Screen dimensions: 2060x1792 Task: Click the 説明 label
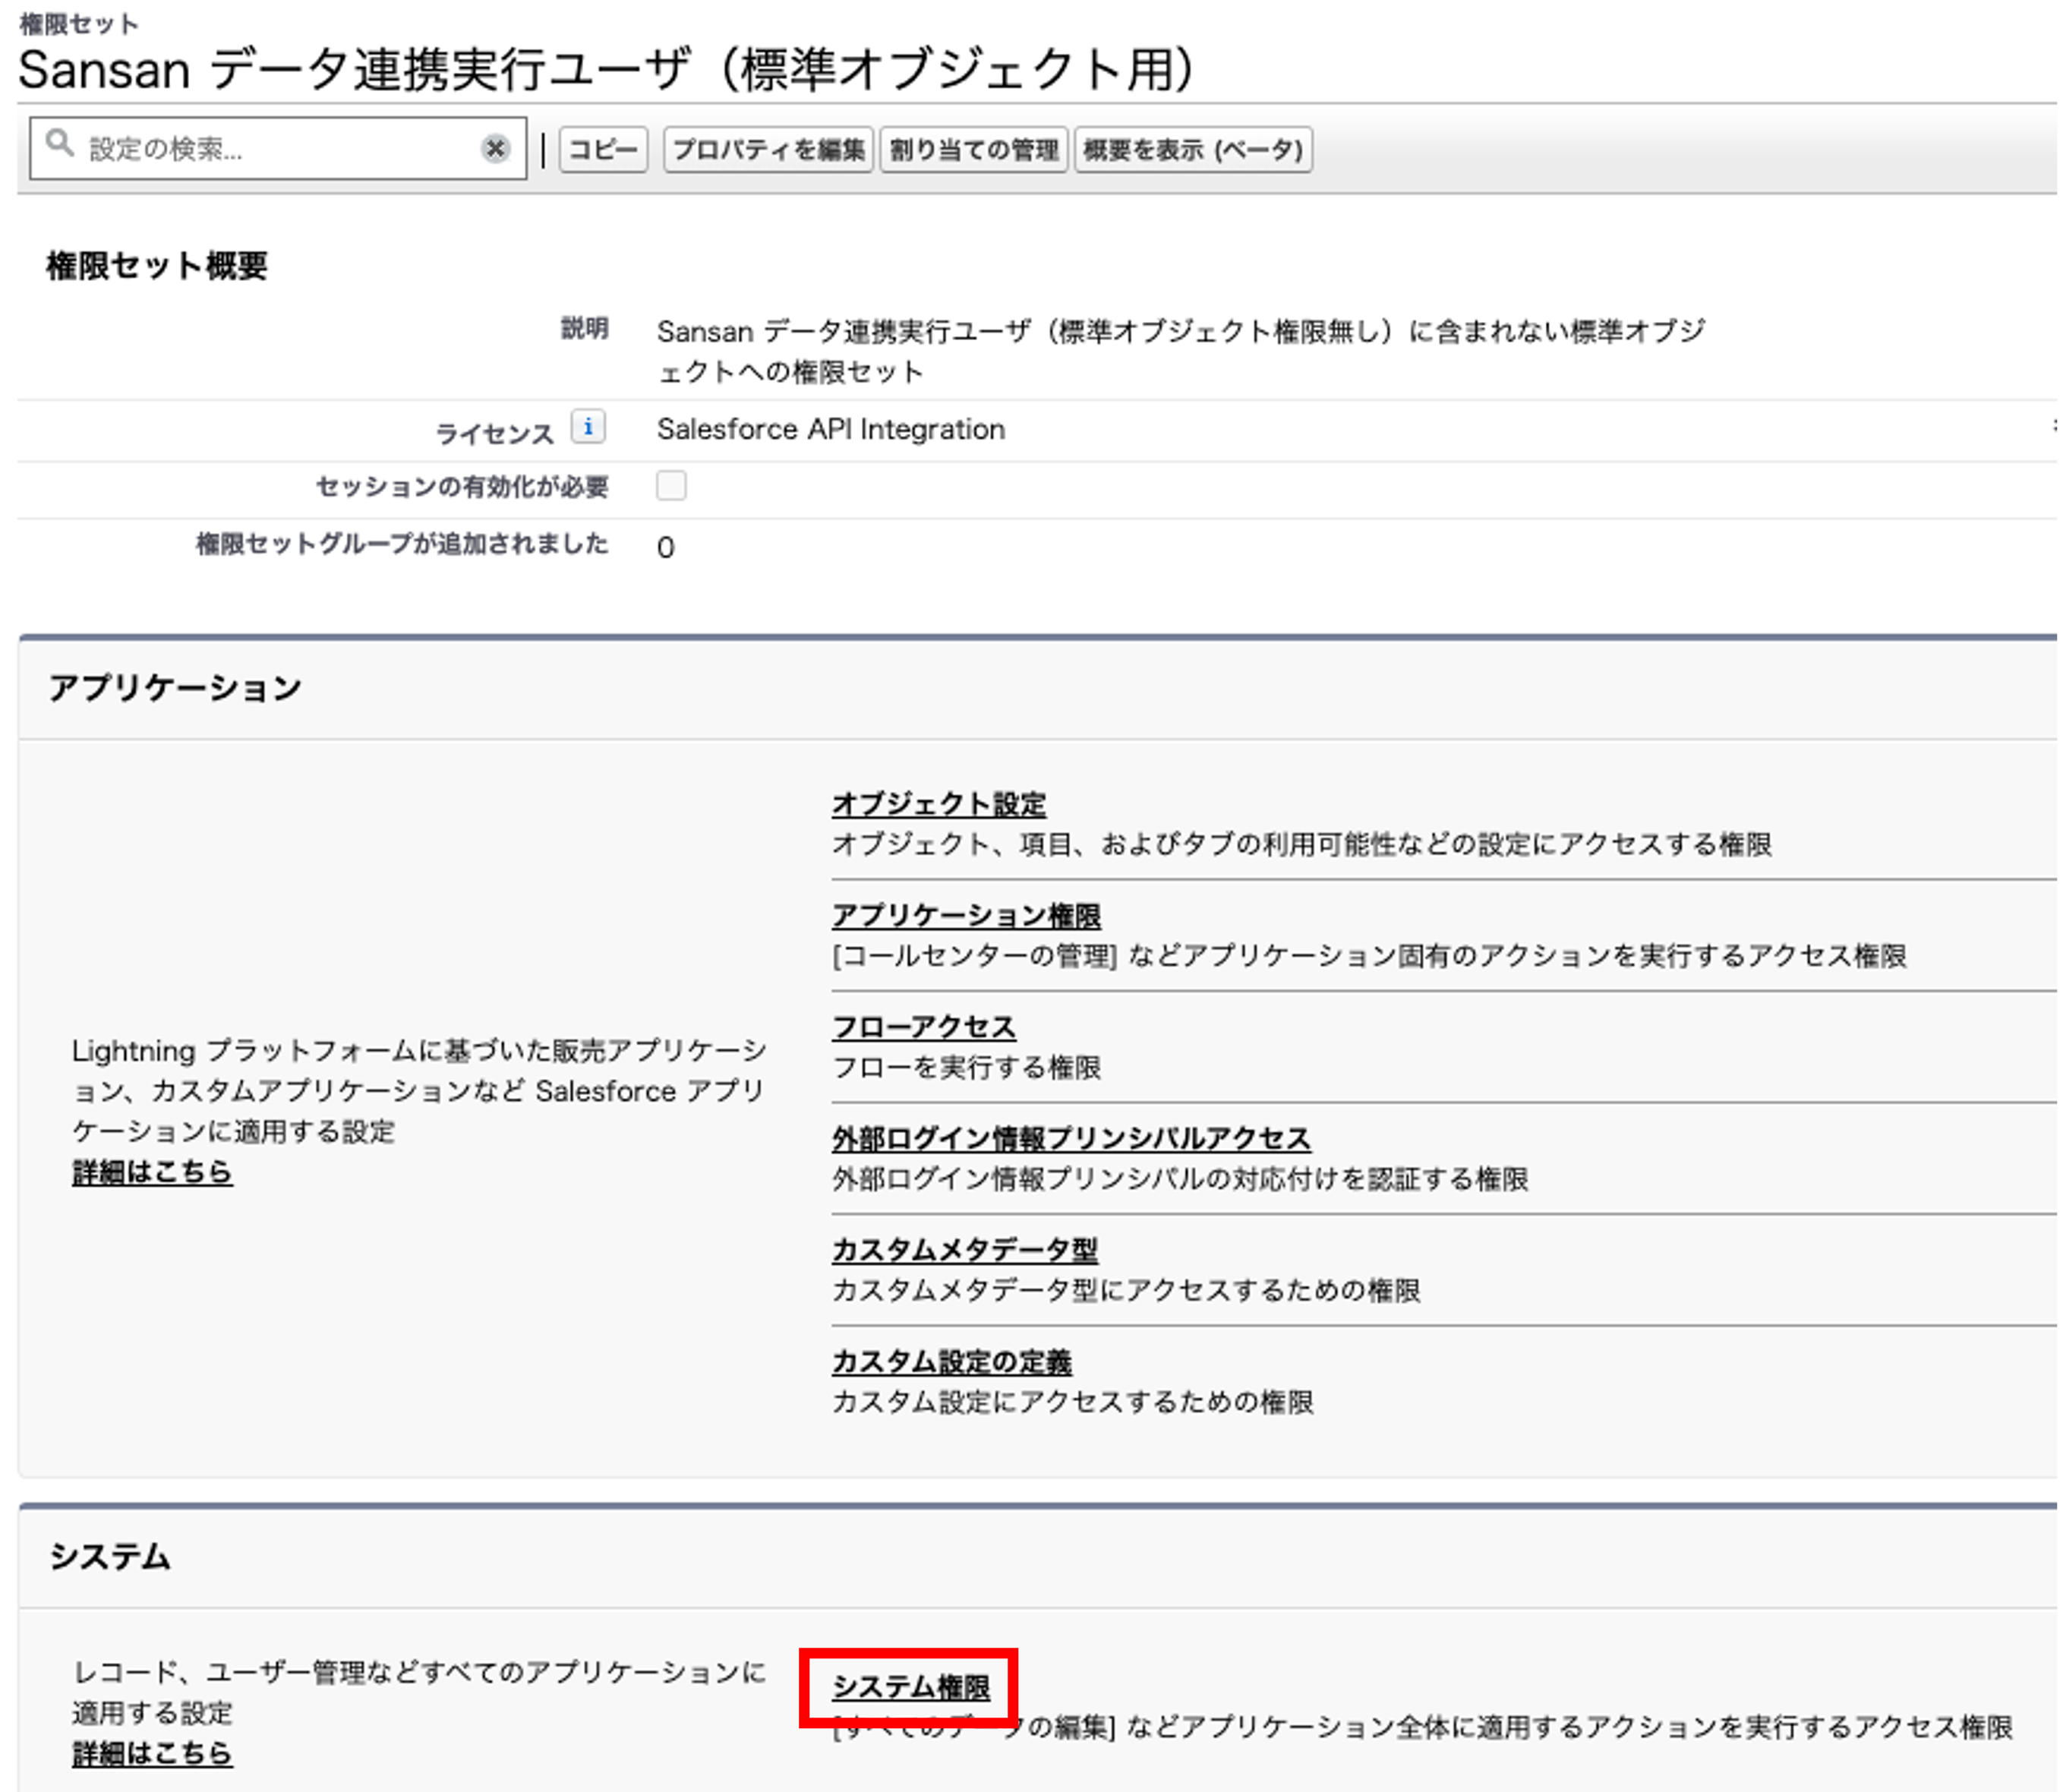[x=585, y=328]
